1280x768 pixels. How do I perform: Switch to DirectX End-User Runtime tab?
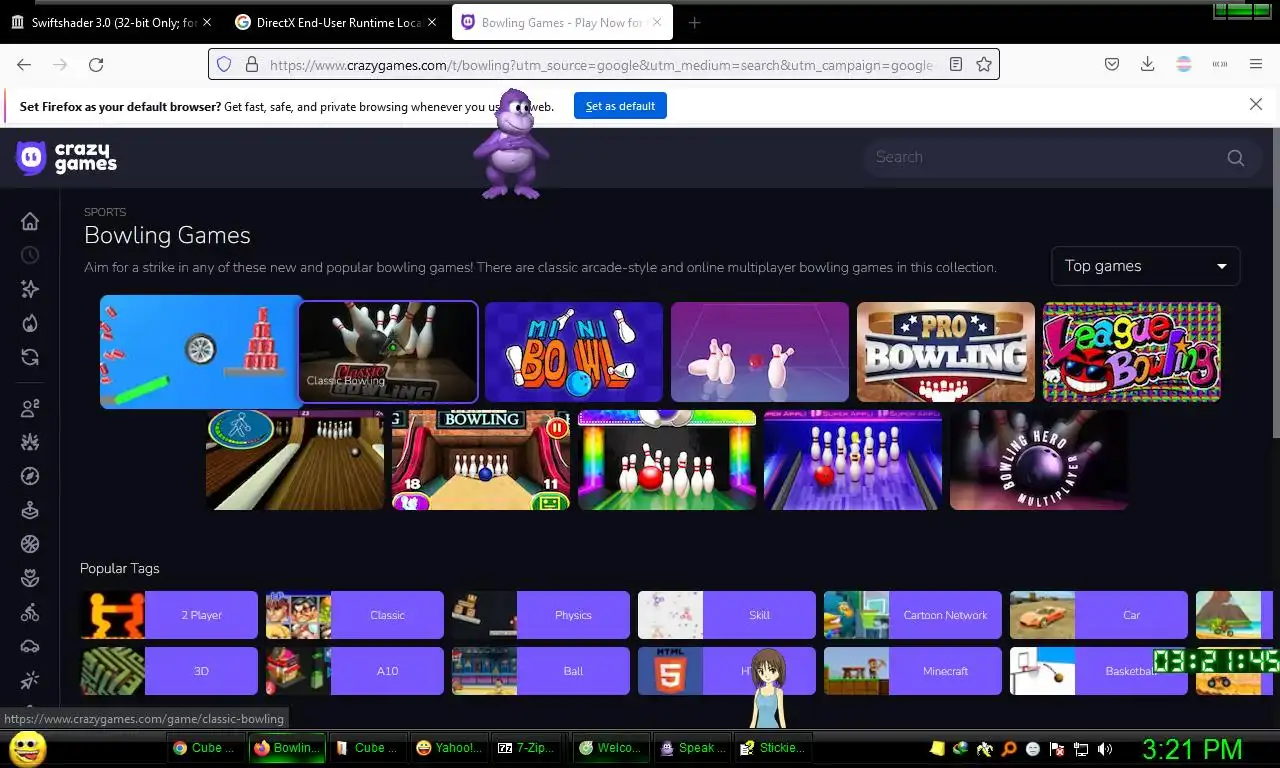tap(339, 22)
